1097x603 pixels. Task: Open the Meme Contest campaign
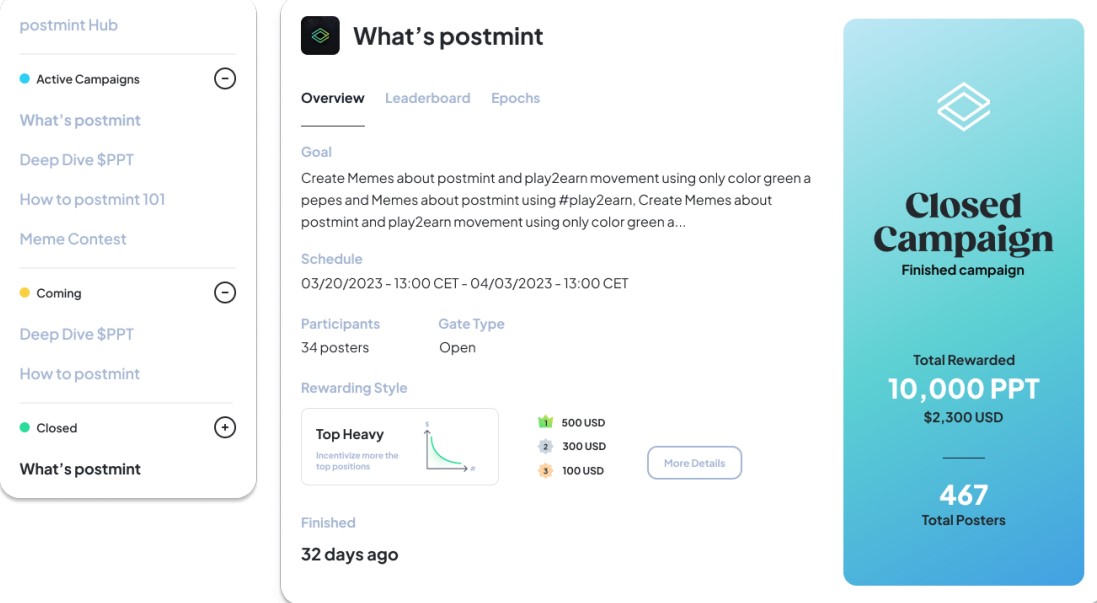73,239
